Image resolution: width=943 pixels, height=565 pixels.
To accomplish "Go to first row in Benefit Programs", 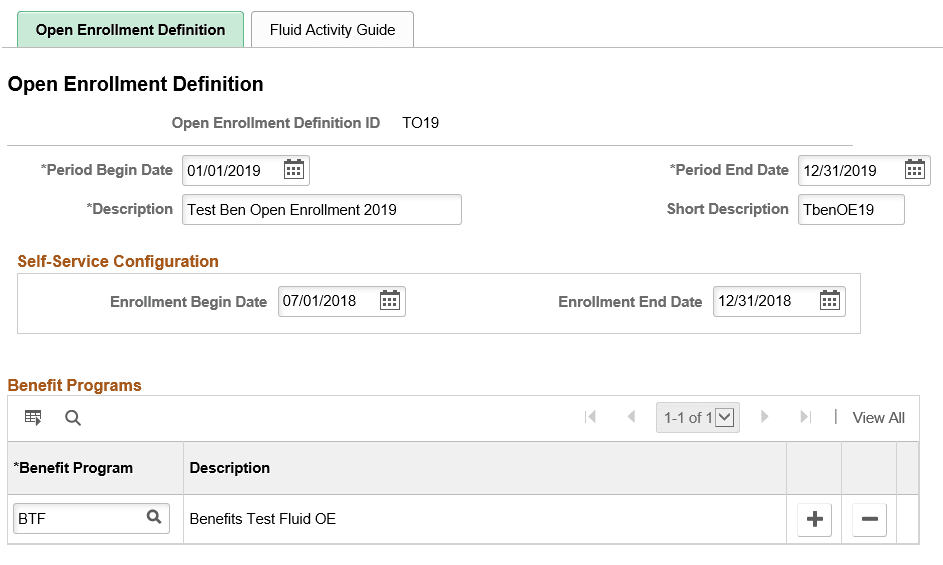I will (x=590, y=417).
